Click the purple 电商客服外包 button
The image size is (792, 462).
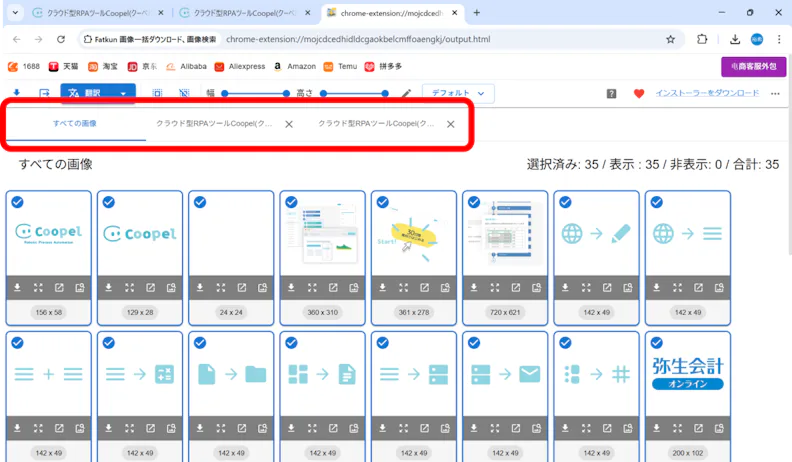coord(754,67)
